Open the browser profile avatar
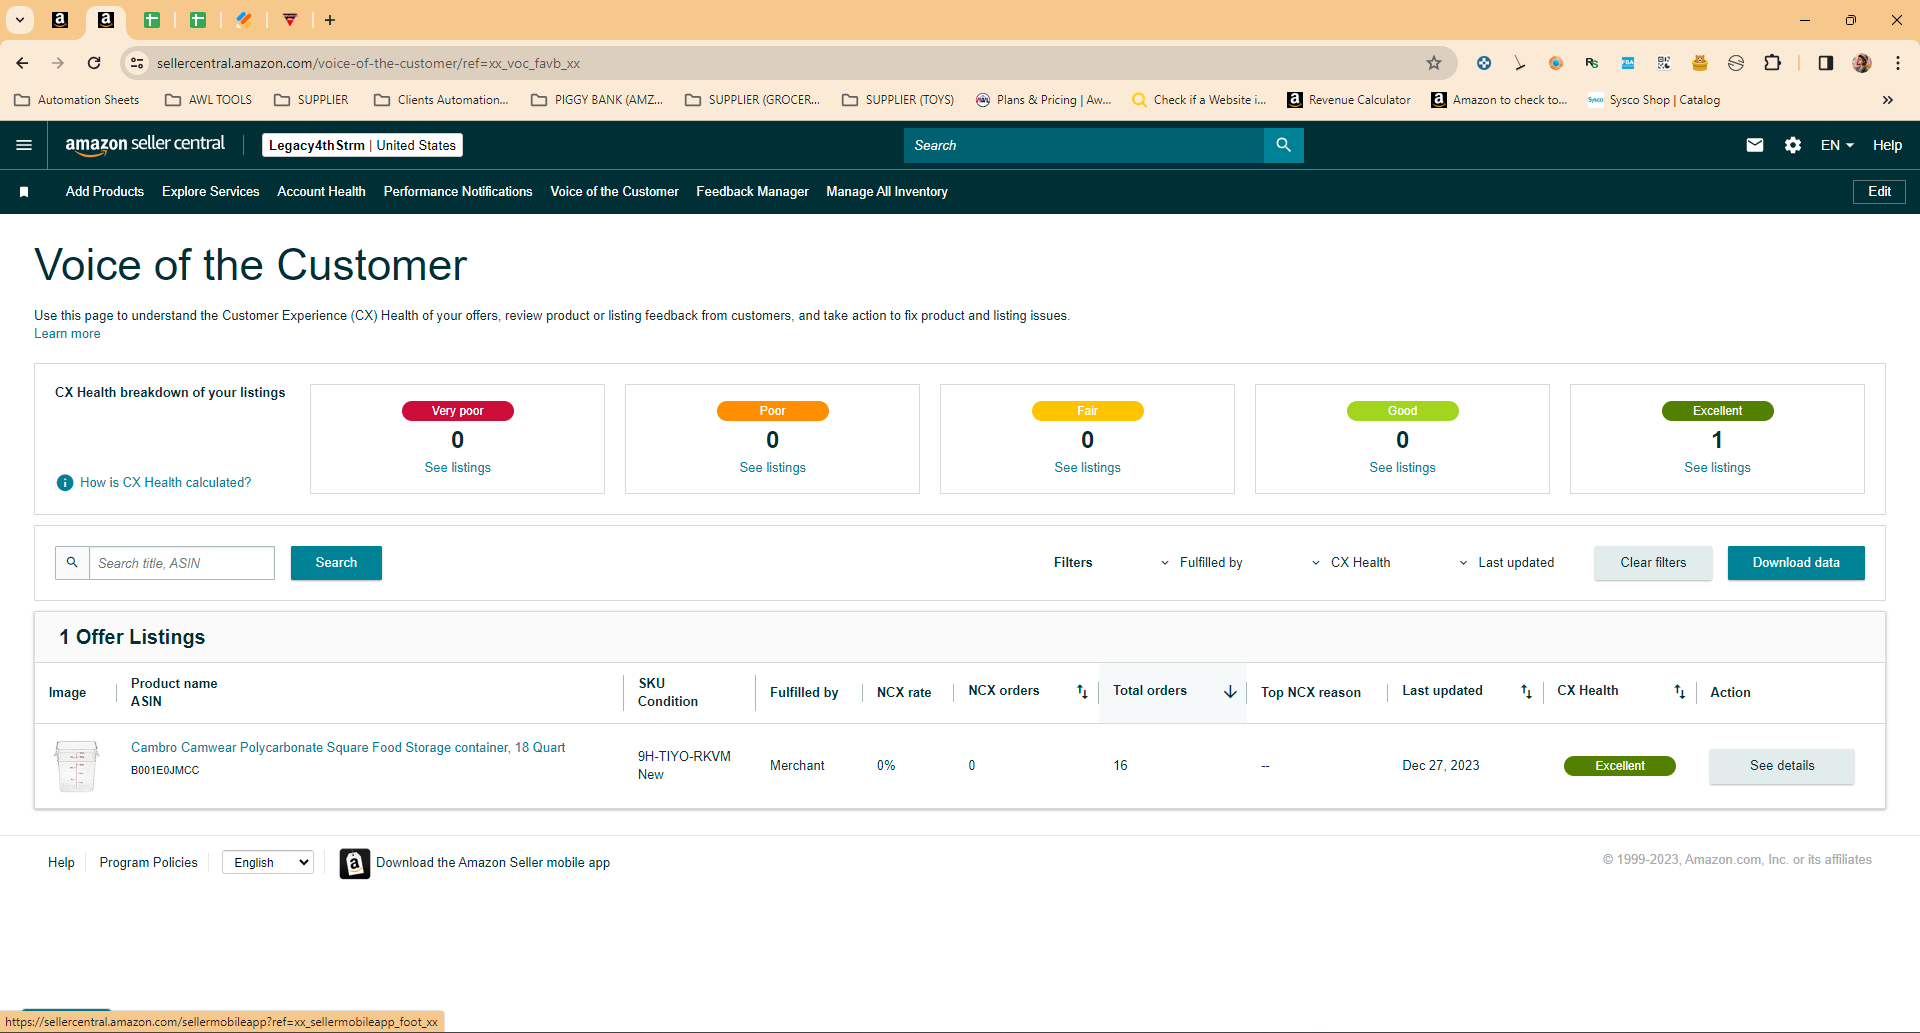Viewport: 1920px width, 1033px height. coord(1862,63)
